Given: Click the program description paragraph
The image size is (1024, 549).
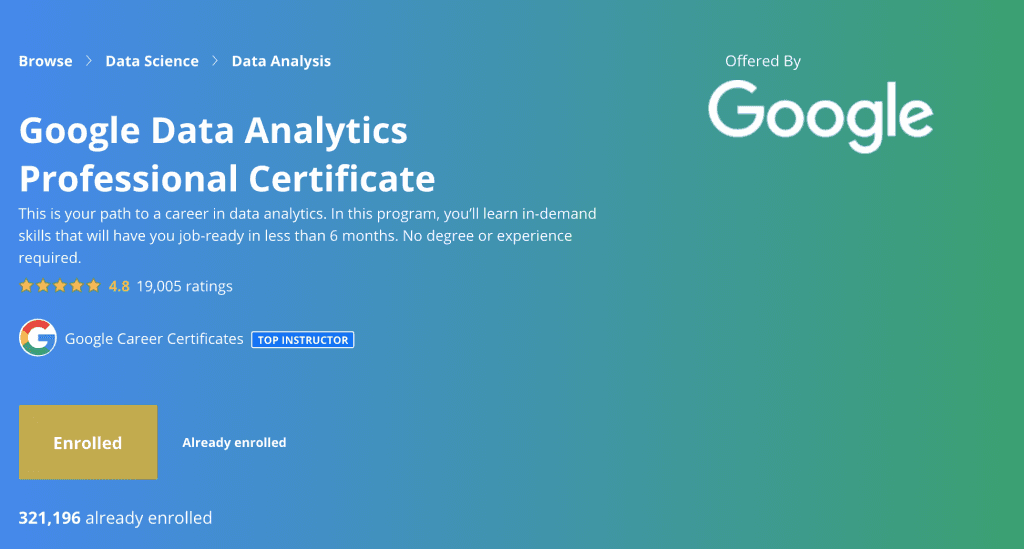Looking at the screenshot, I should pos(307,236).
